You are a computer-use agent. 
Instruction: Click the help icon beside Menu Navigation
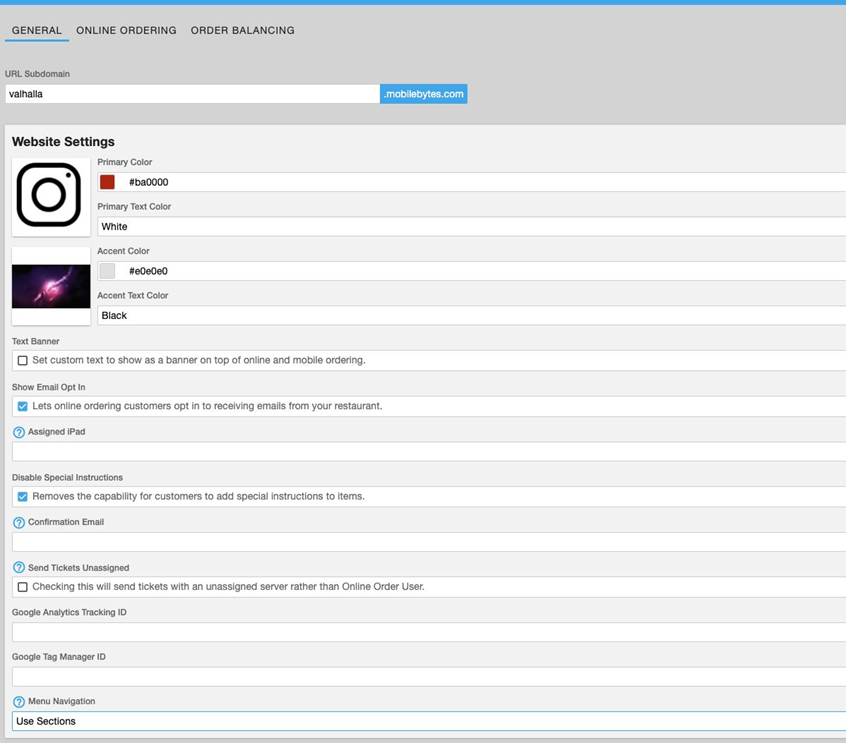point(18,702)
